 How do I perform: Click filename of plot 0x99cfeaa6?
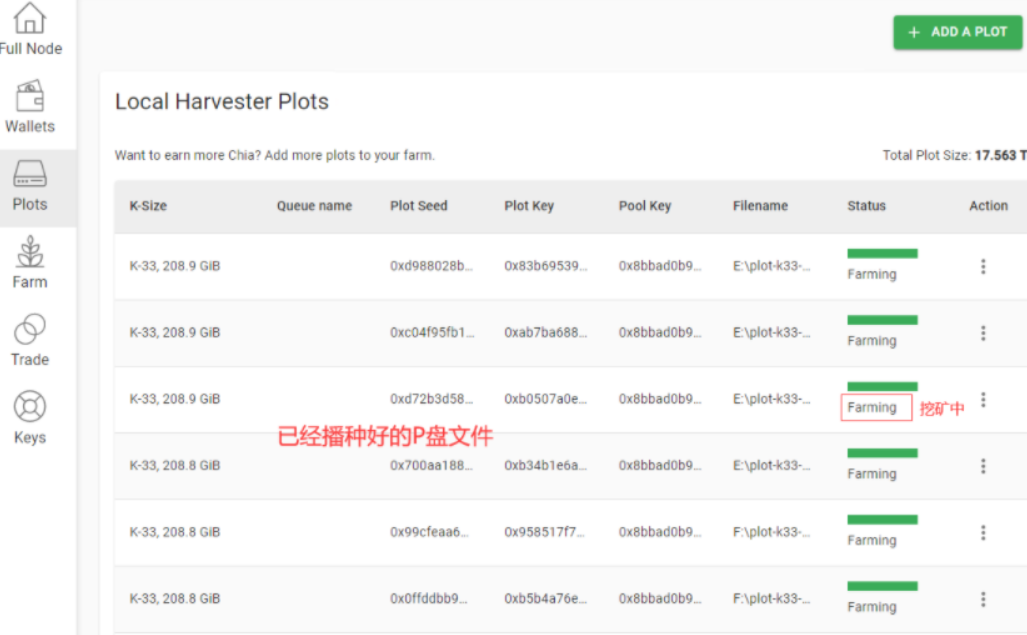(x=772, y=532)
